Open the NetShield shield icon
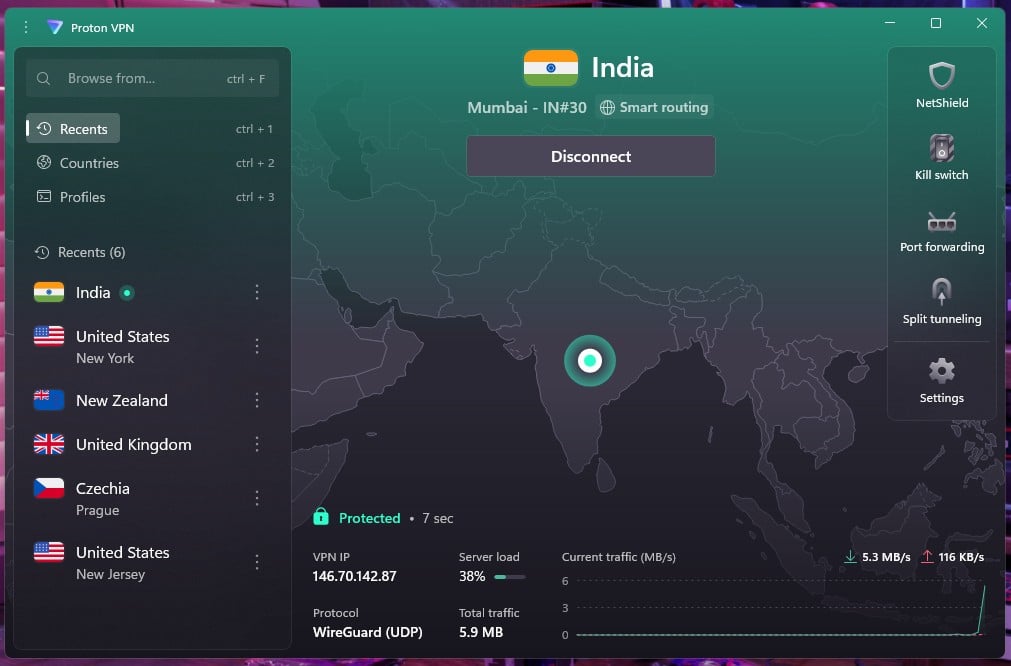This screenshot has width=1011, height=666. click(941, 76)
